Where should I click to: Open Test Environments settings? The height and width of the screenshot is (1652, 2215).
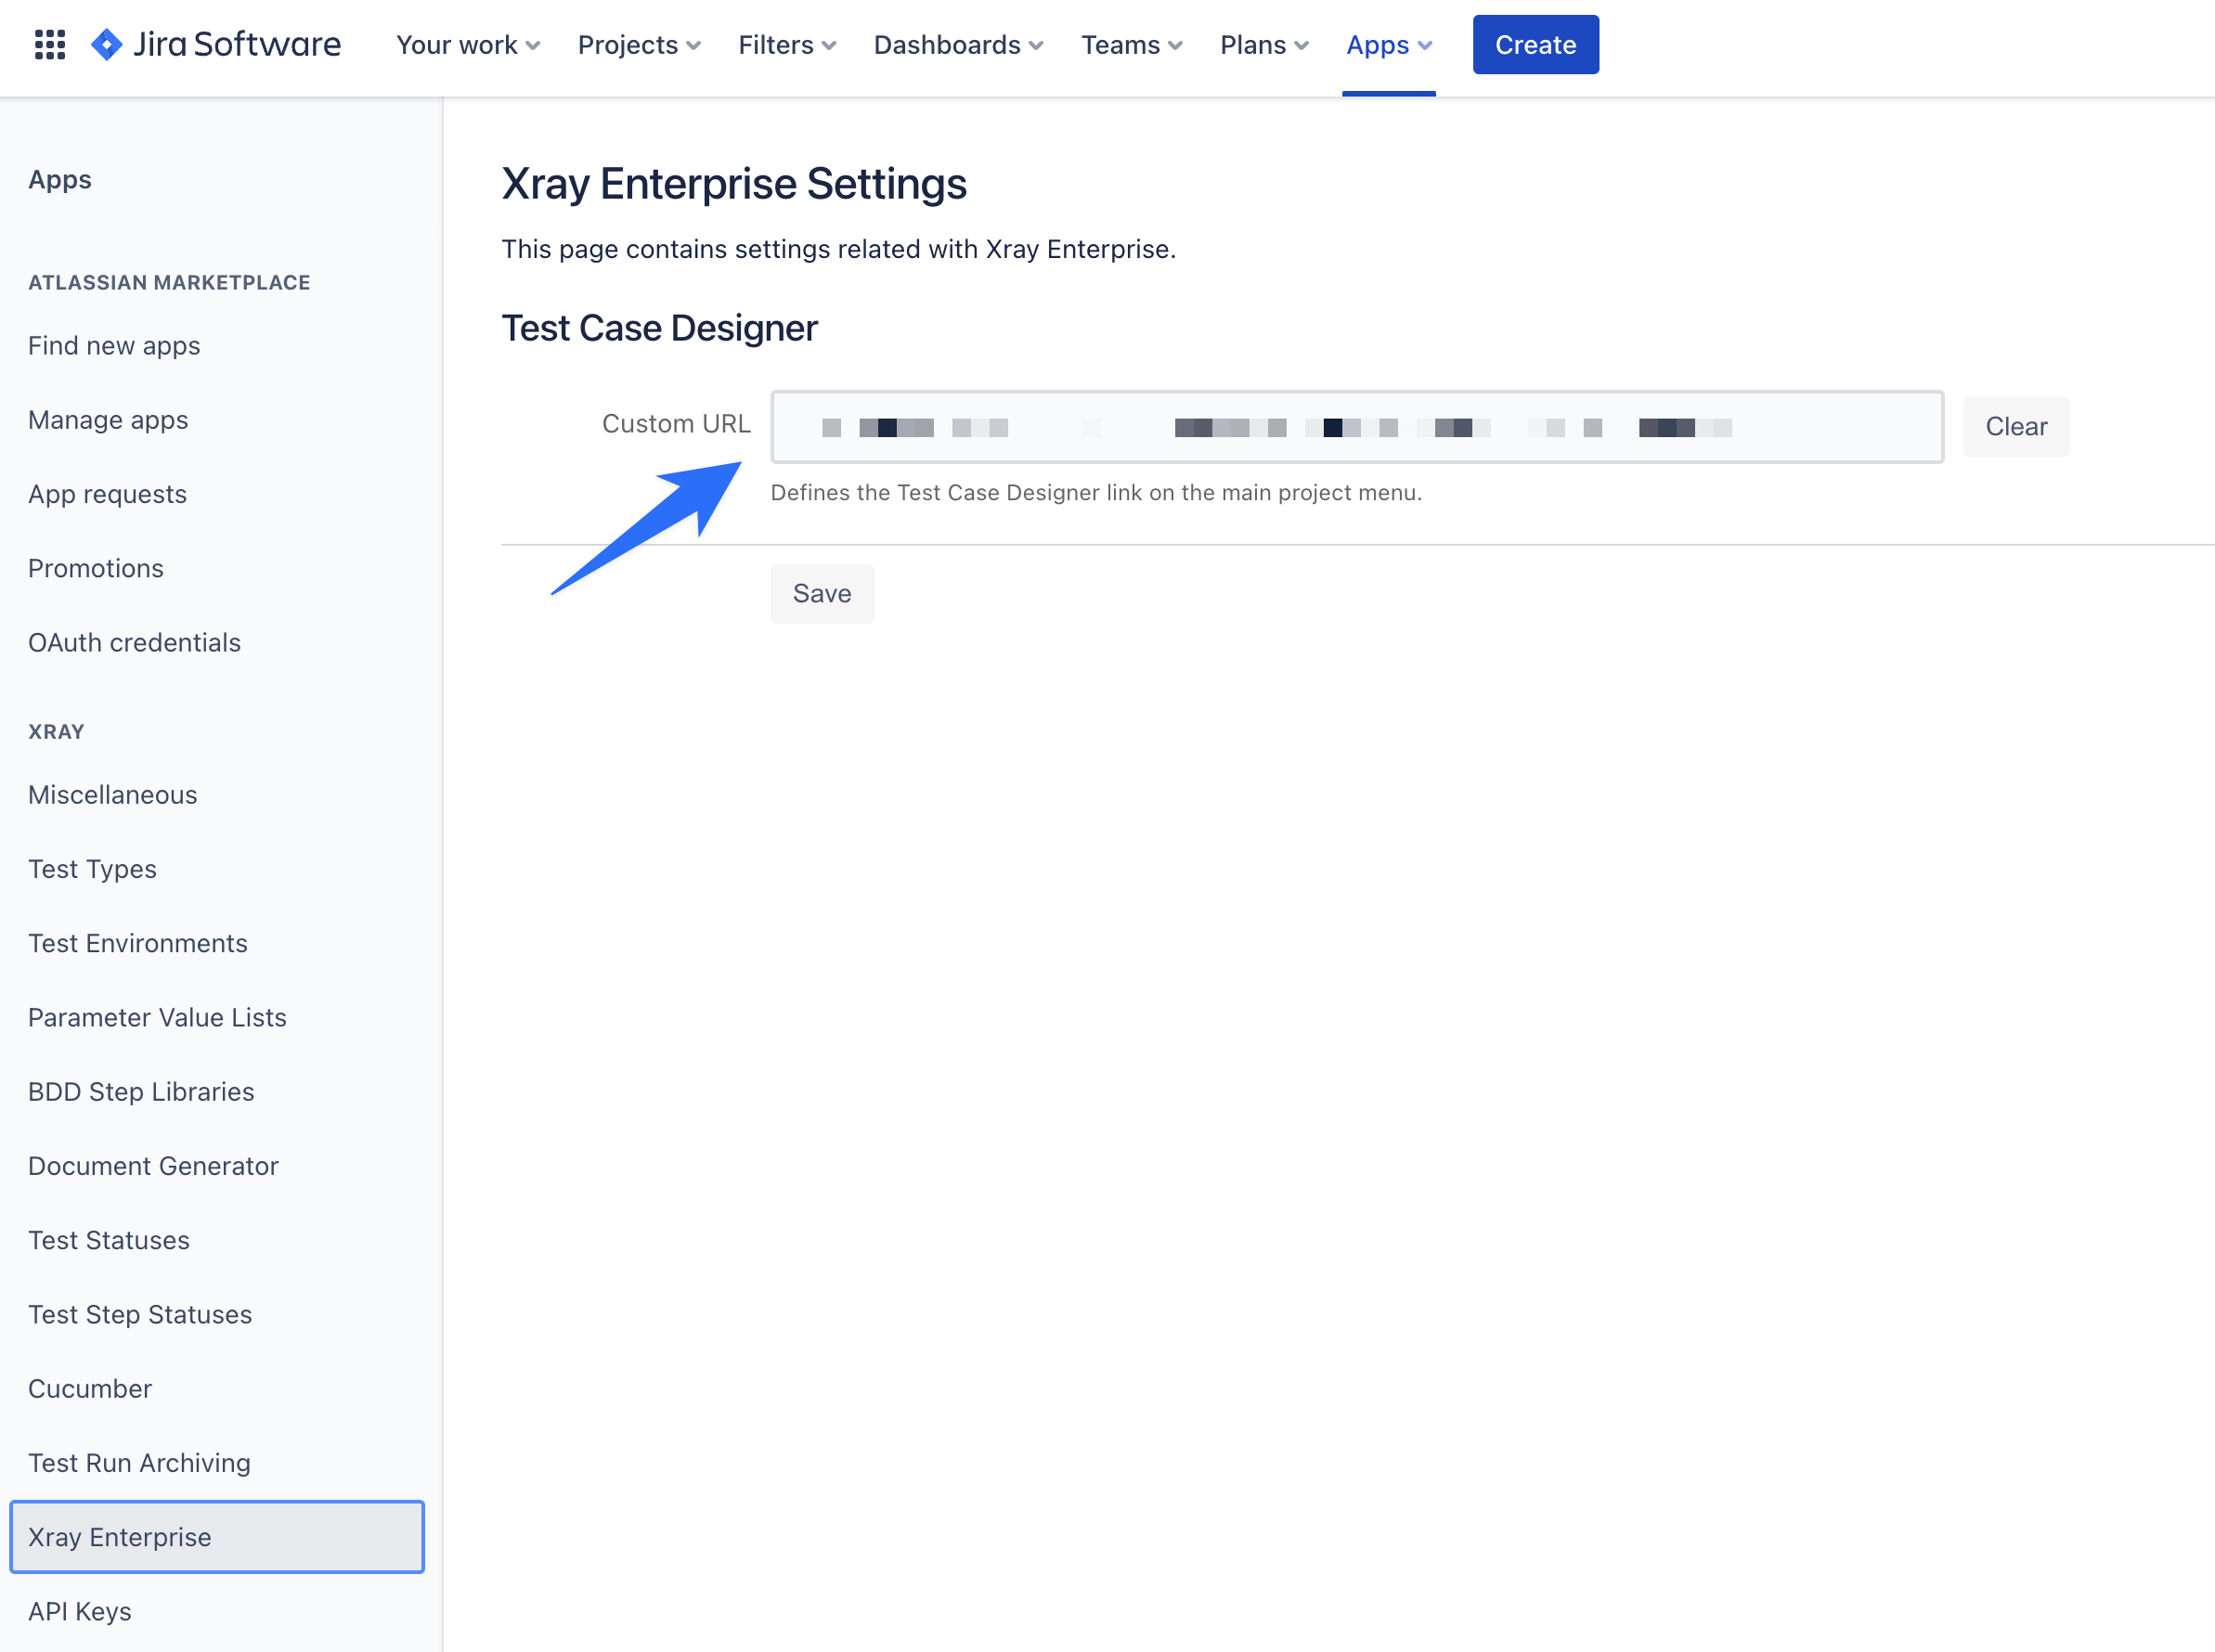click(138, 943)
